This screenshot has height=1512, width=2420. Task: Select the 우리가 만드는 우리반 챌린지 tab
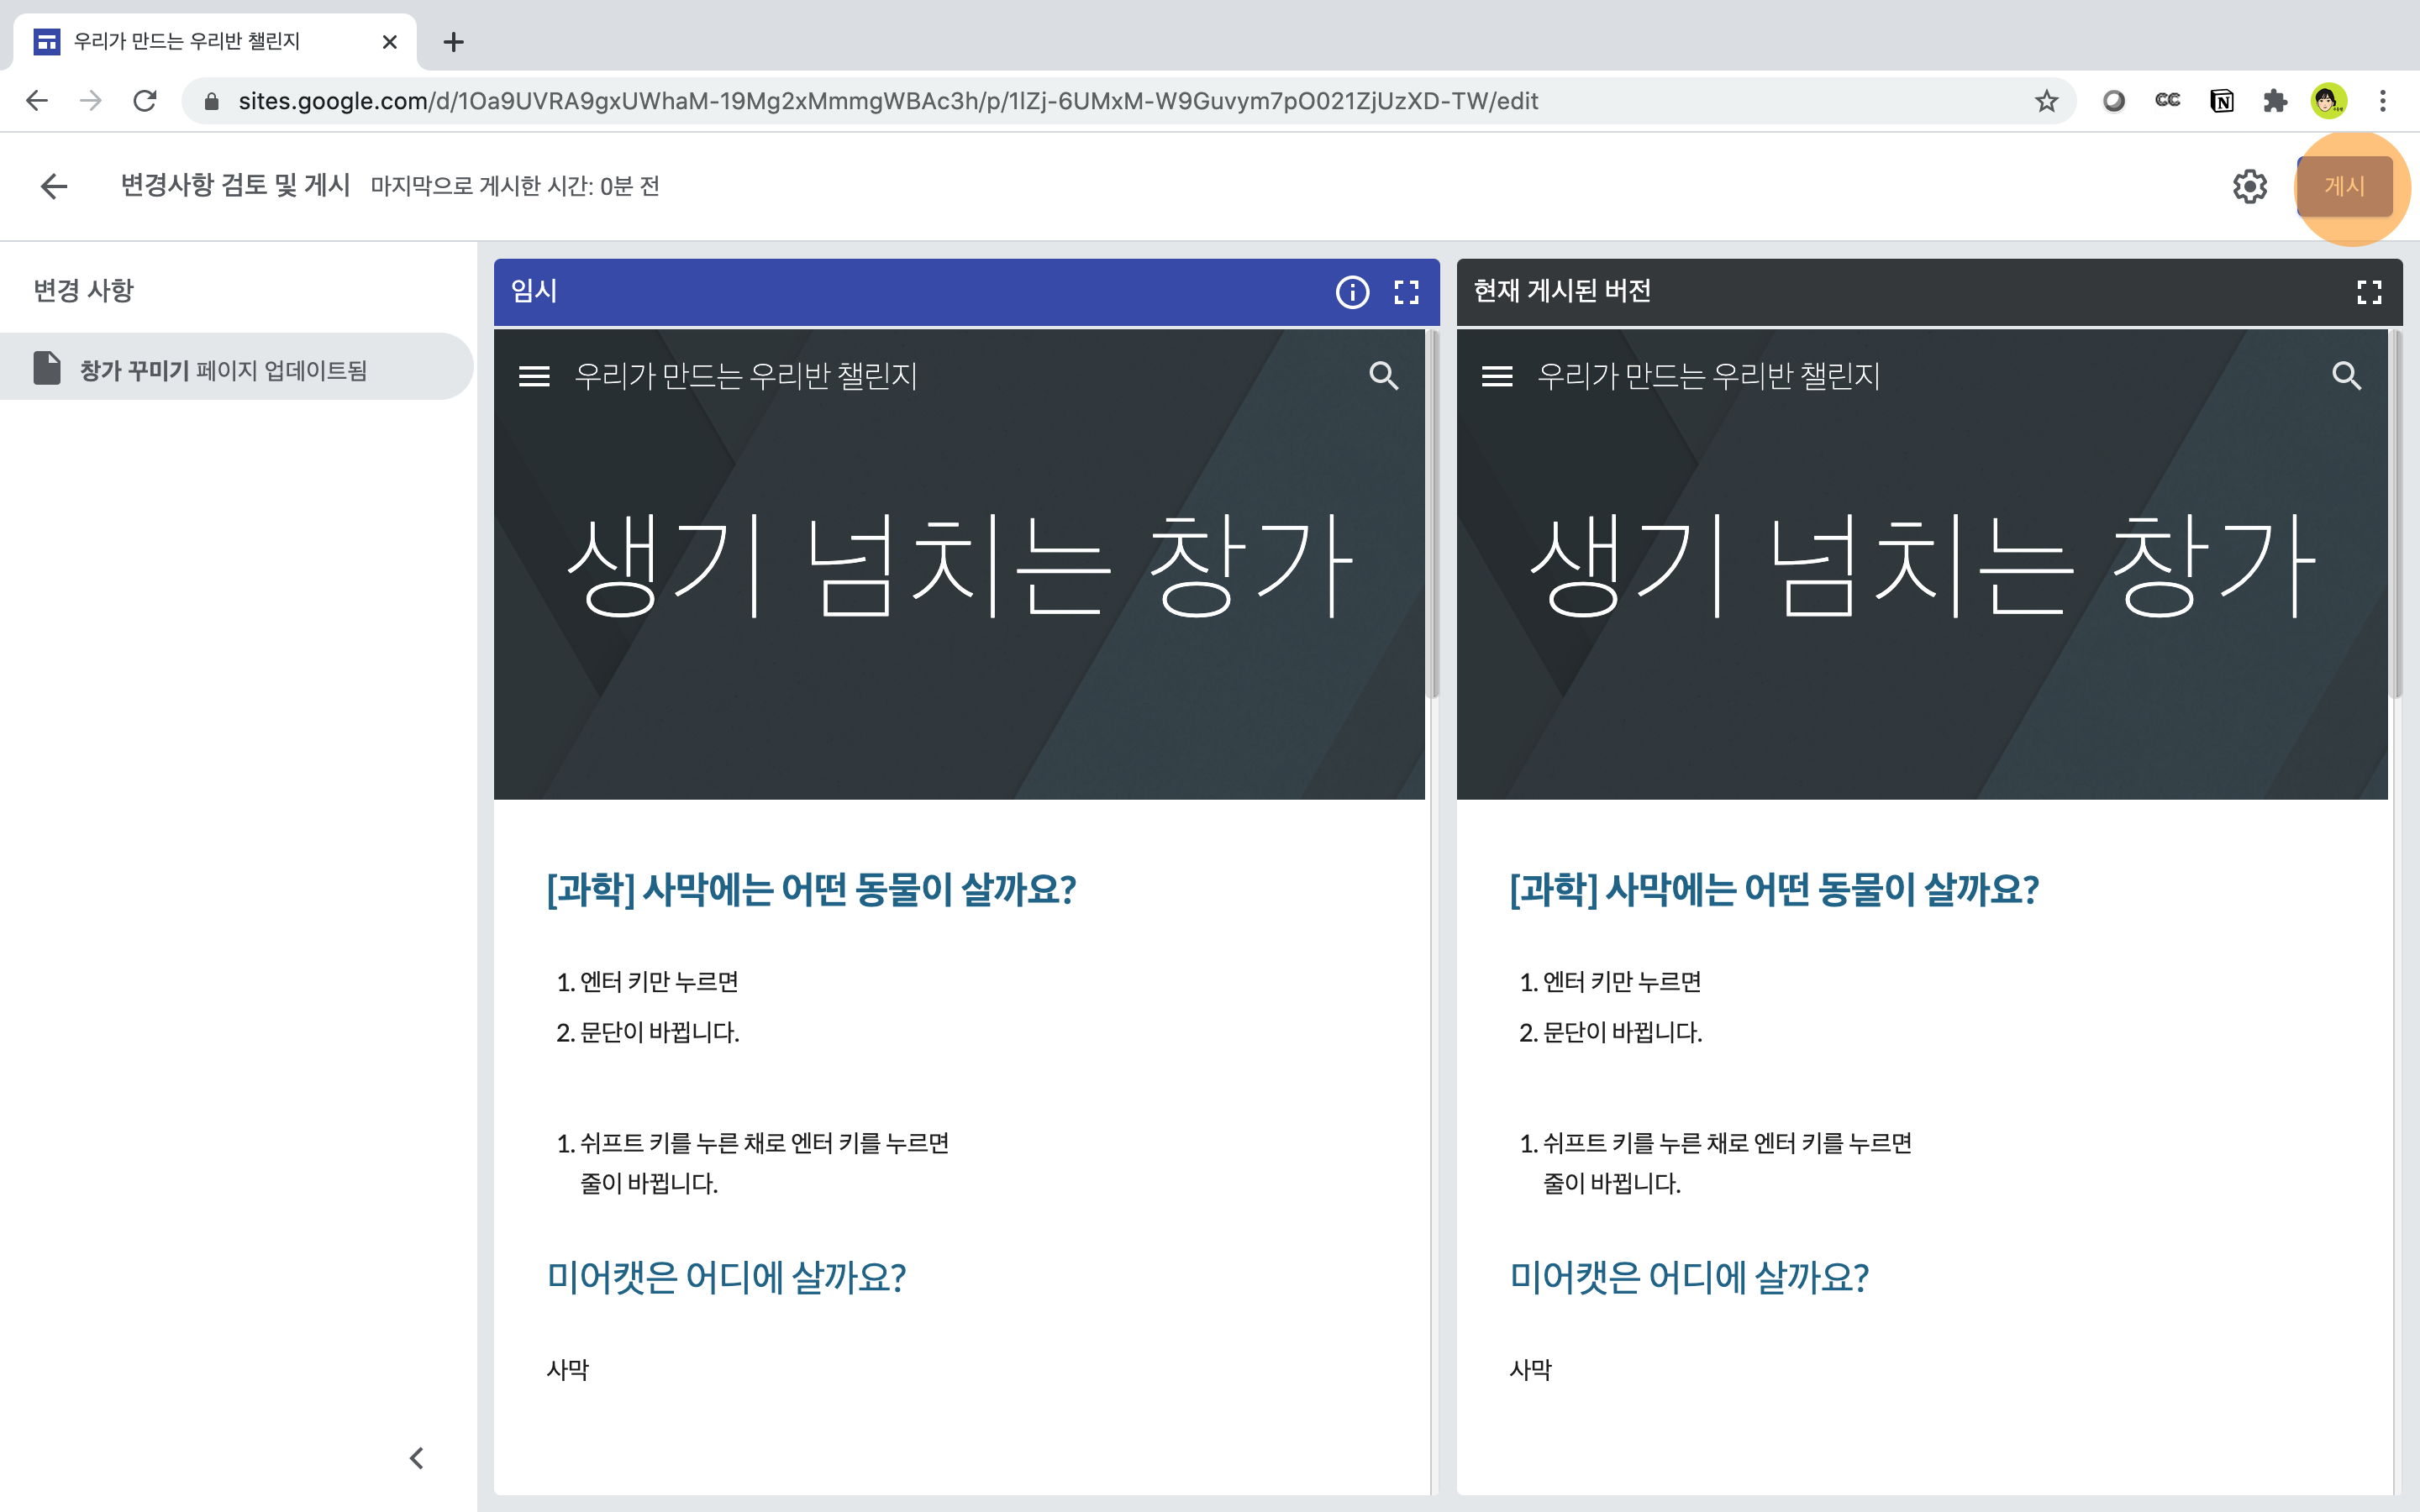187,42
